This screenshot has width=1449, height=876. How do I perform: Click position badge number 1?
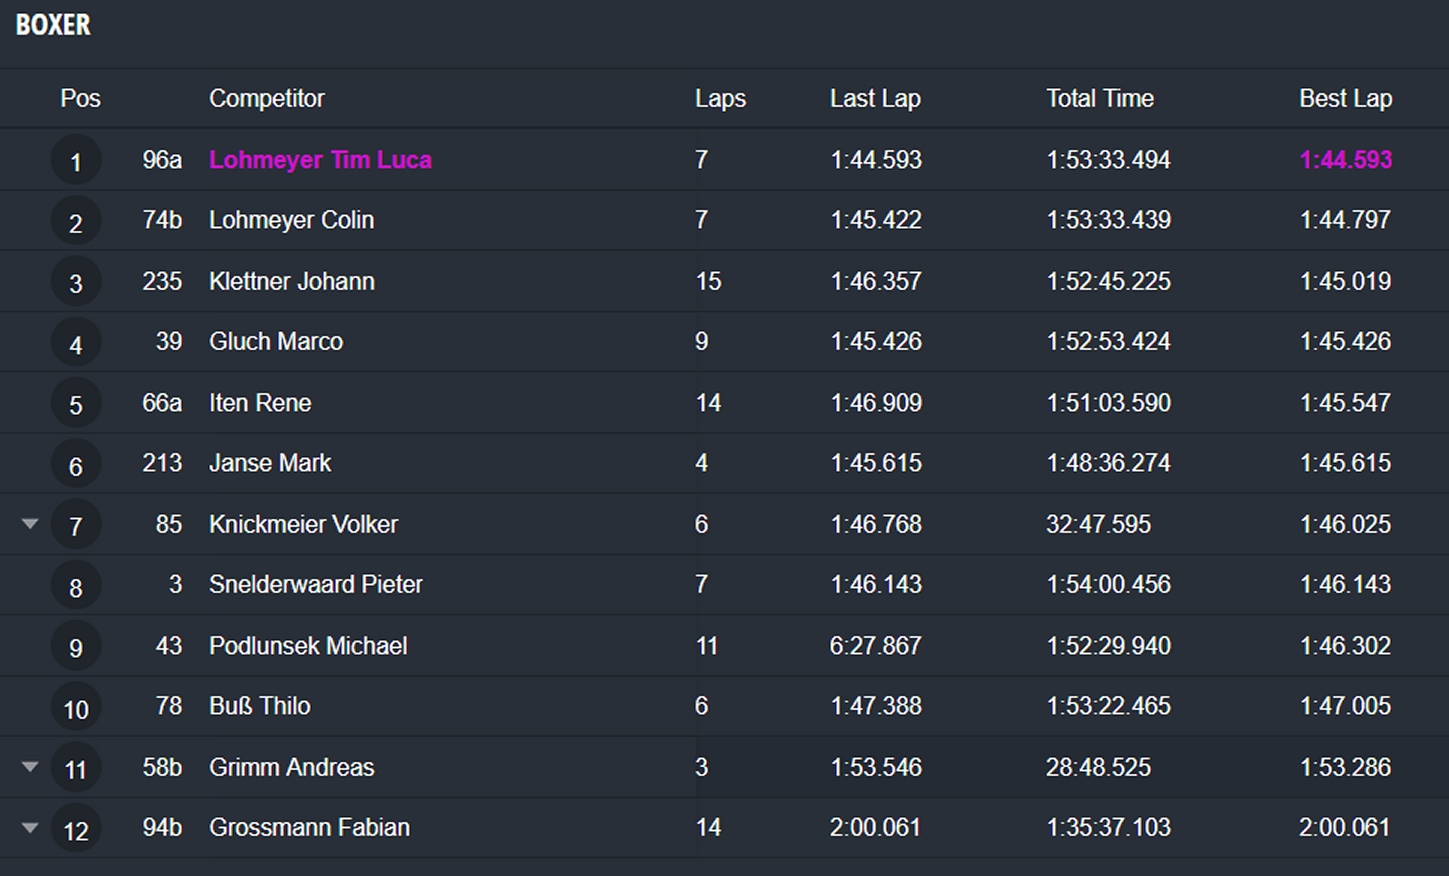click(x=76, y=161)
